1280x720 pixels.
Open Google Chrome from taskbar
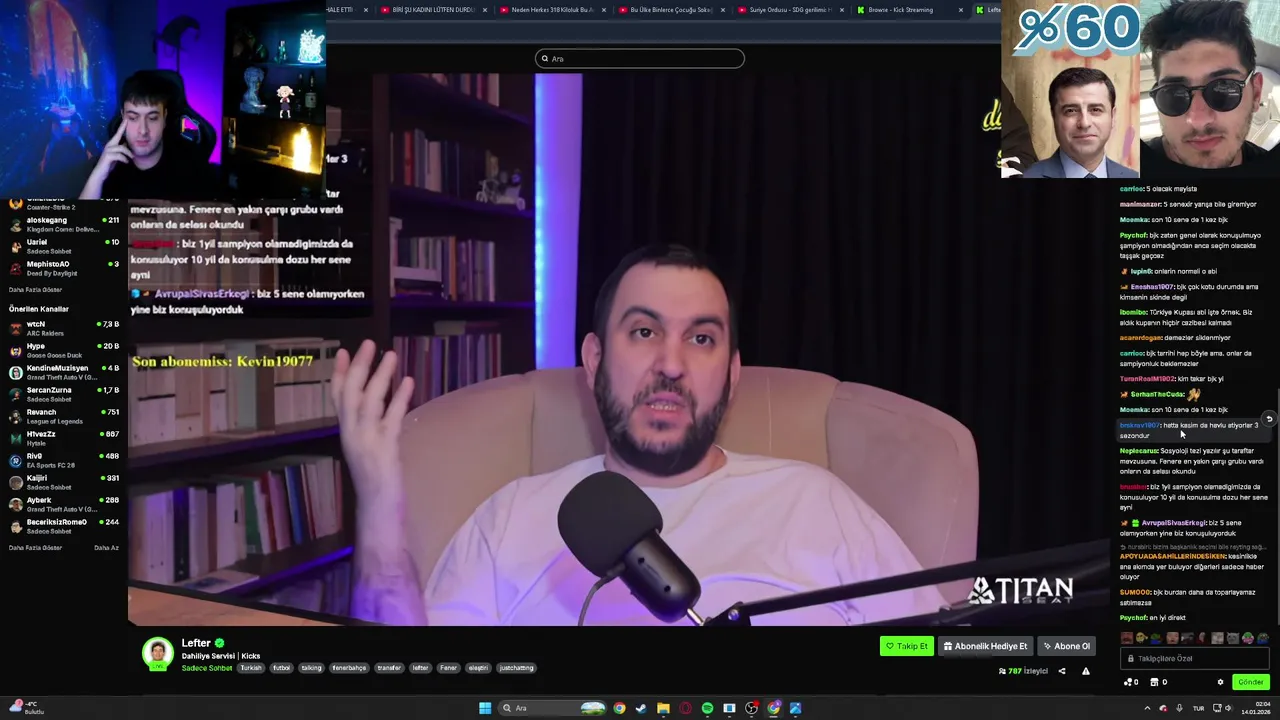pos(620,708)
